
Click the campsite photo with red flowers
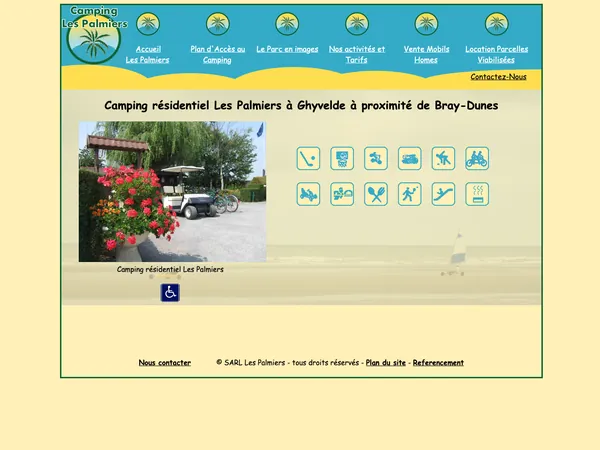pos(173,192)
